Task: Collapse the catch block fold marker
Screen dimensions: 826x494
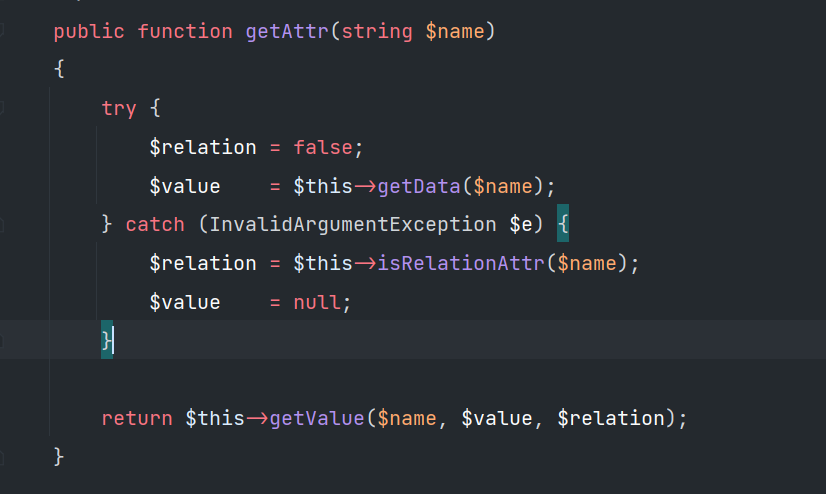Action: 2,225
